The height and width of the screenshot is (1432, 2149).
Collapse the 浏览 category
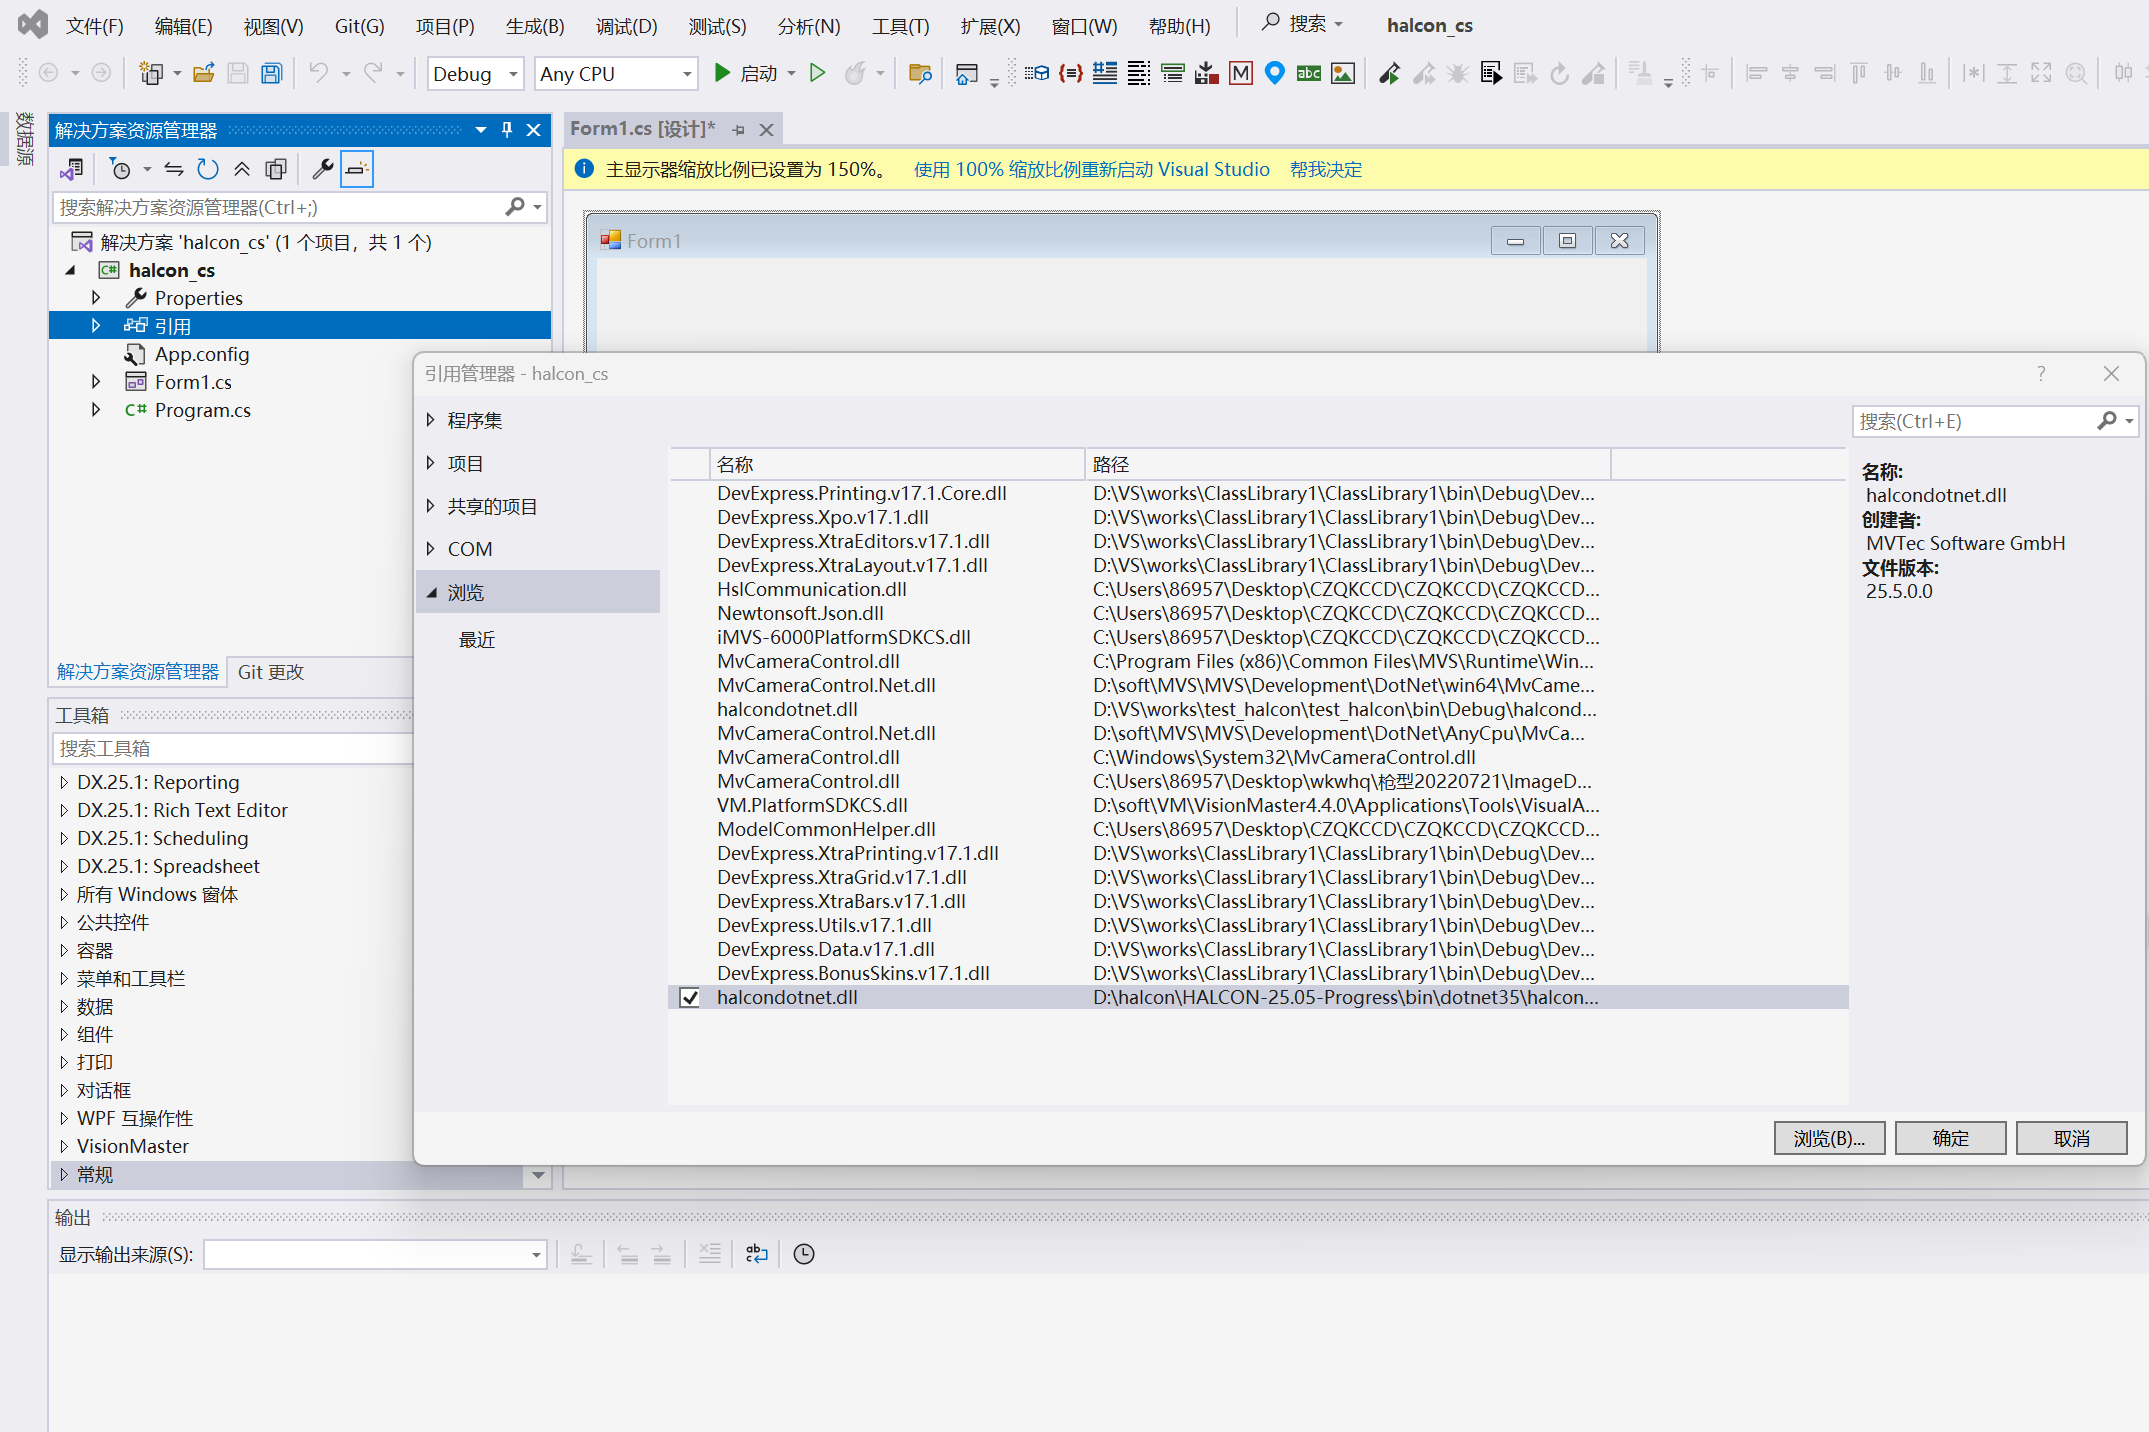[x=431, y=592]
